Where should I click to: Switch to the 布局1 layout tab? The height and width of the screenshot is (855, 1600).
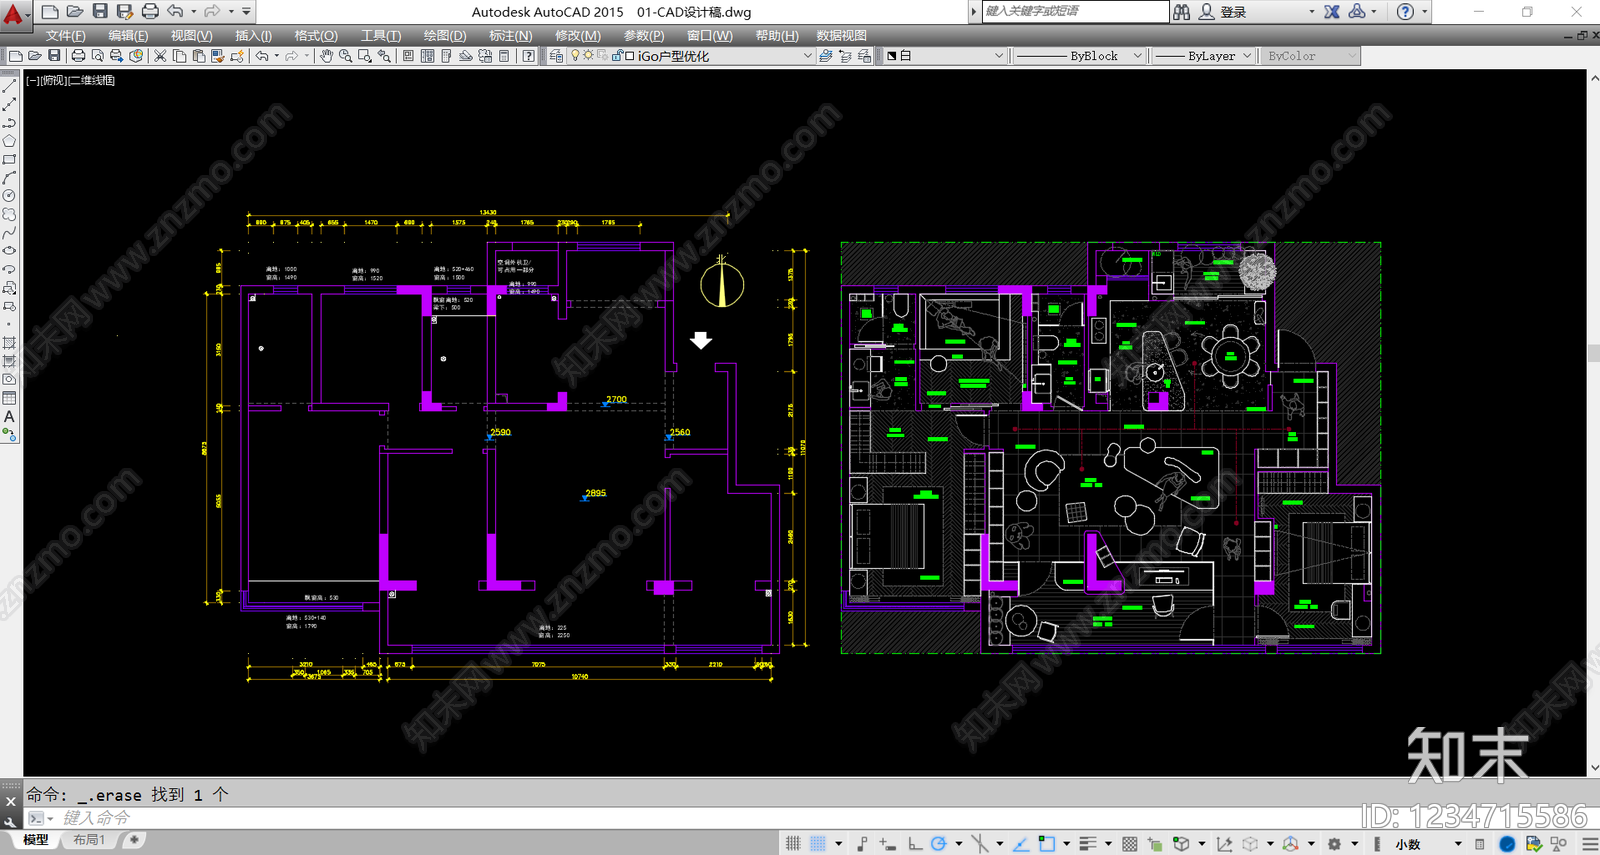(89, 840)
